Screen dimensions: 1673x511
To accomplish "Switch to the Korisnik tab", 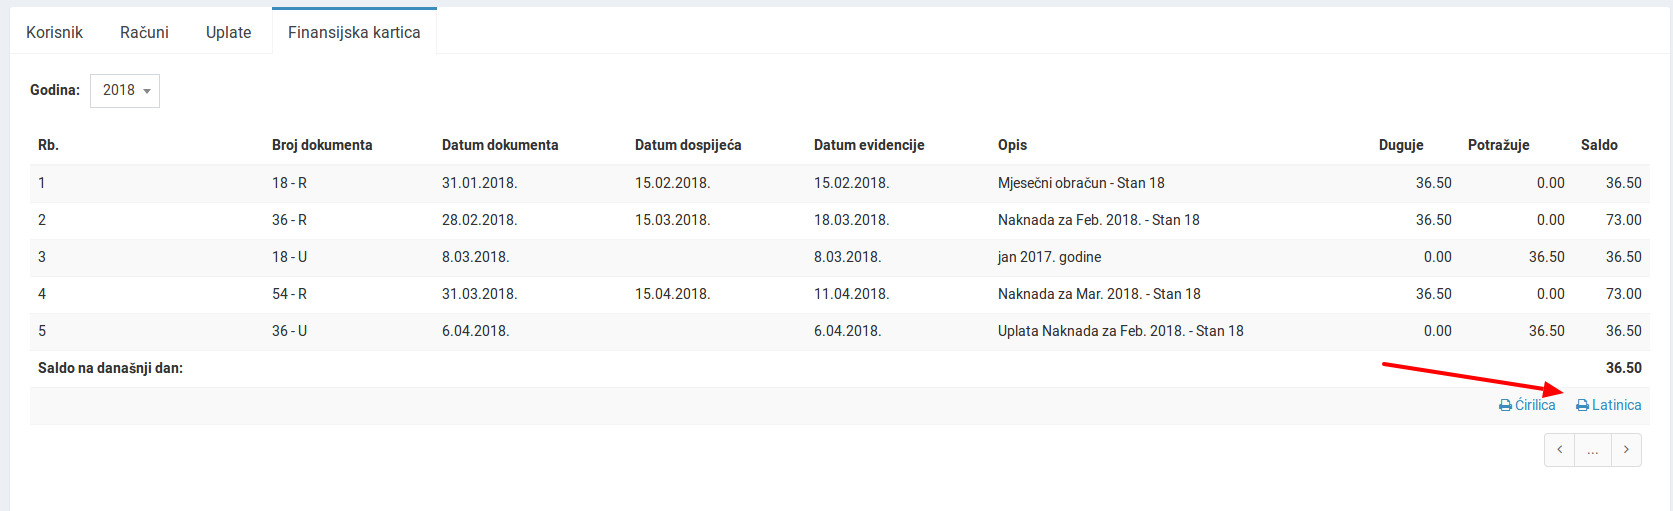I will pyautogui.click(x=54, y=32).
